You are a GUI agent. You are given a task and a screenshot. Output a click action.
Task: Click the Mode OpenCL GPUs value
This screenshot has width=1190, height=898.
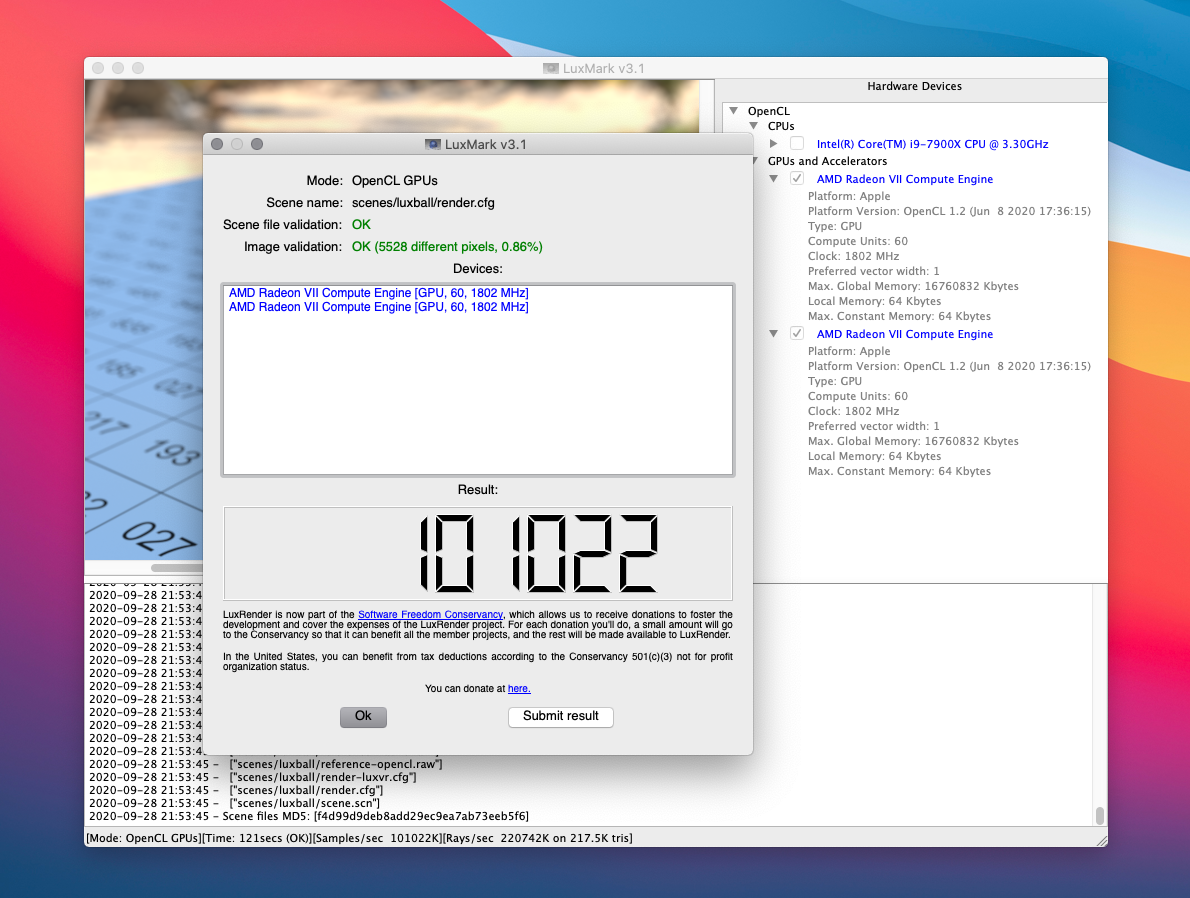(395, 181)
